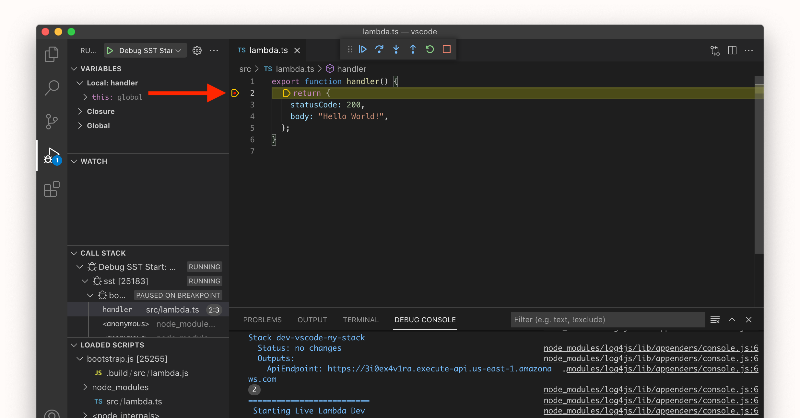Close the bottom panel
Viewport: 800px width, 418px height.
tap(748, 319)
